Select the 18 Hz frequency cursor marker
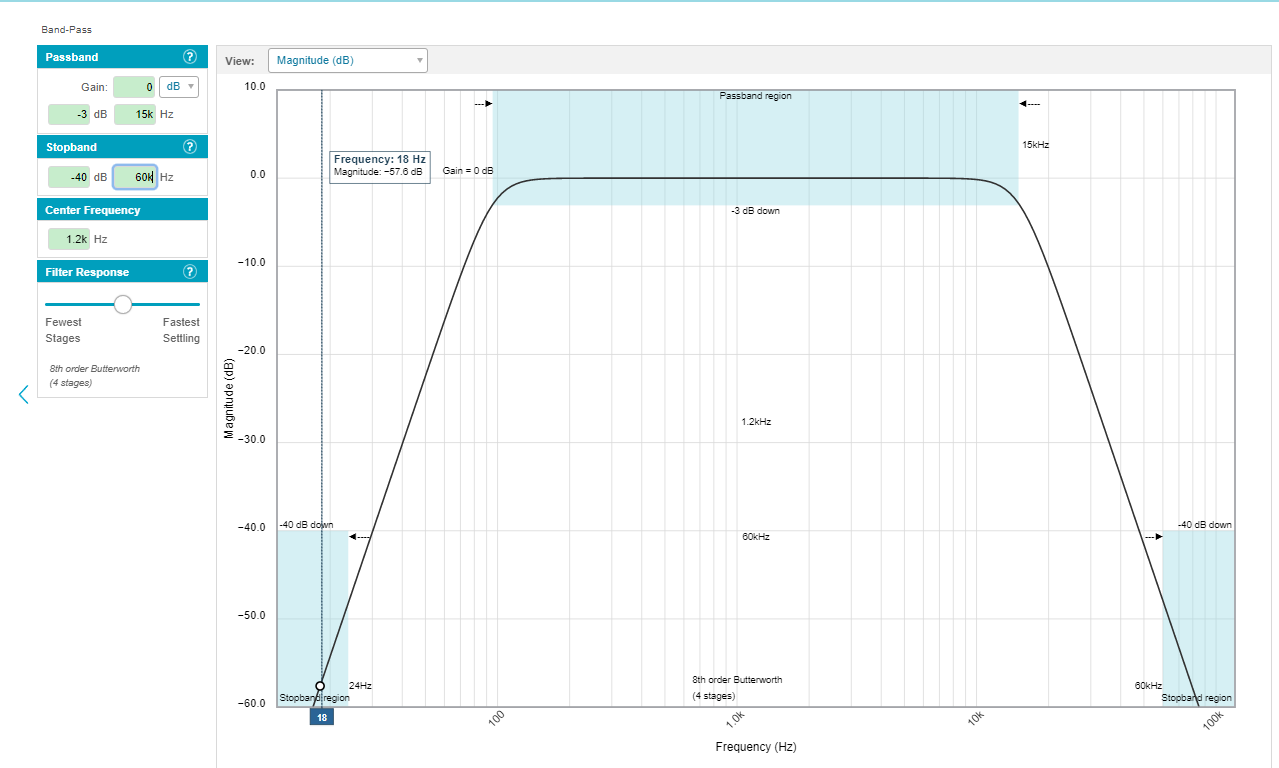 pyautogui.click(x=321, y=717)
